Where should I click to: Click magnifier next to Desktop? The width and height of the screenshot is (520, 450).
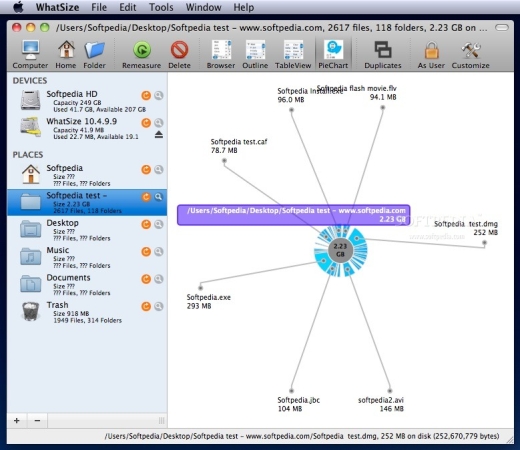(x=159, y=224)
